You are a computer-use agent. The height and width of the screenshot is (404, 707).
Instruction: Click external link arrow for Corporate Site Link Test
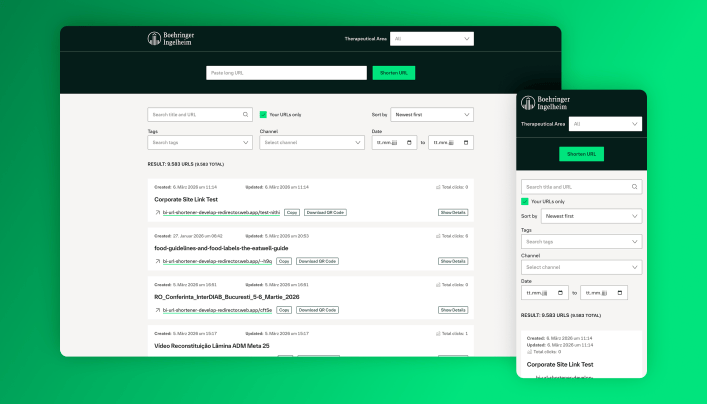pyautogui.click(x=158, y=212)
